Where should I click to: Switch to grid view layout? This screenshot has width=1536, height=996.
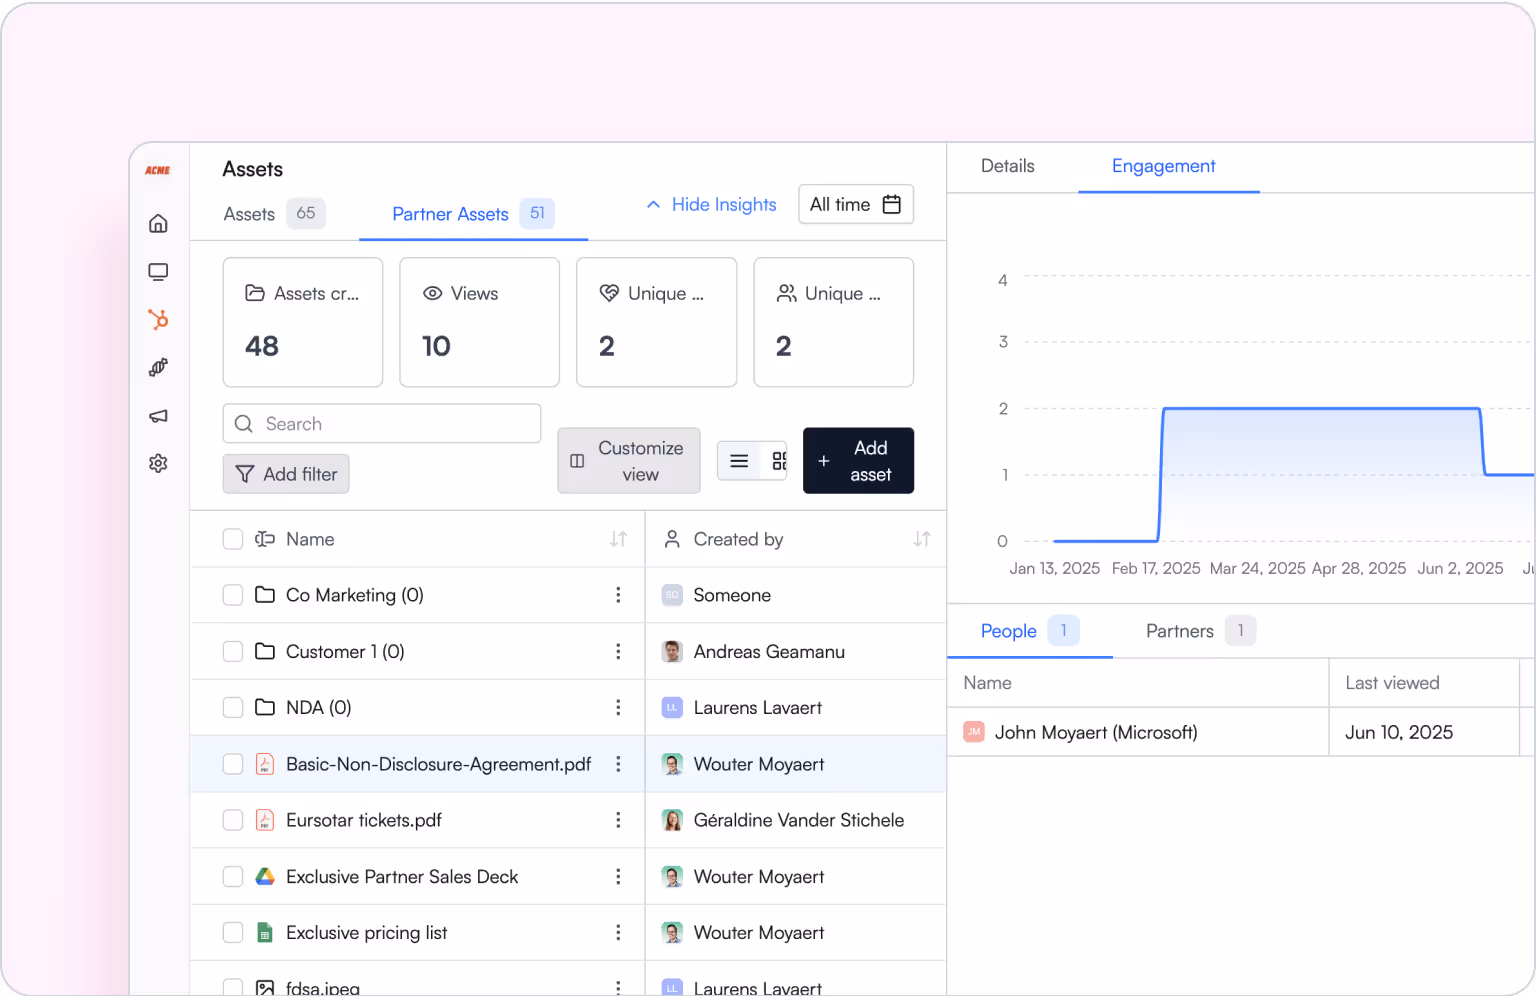779,461
